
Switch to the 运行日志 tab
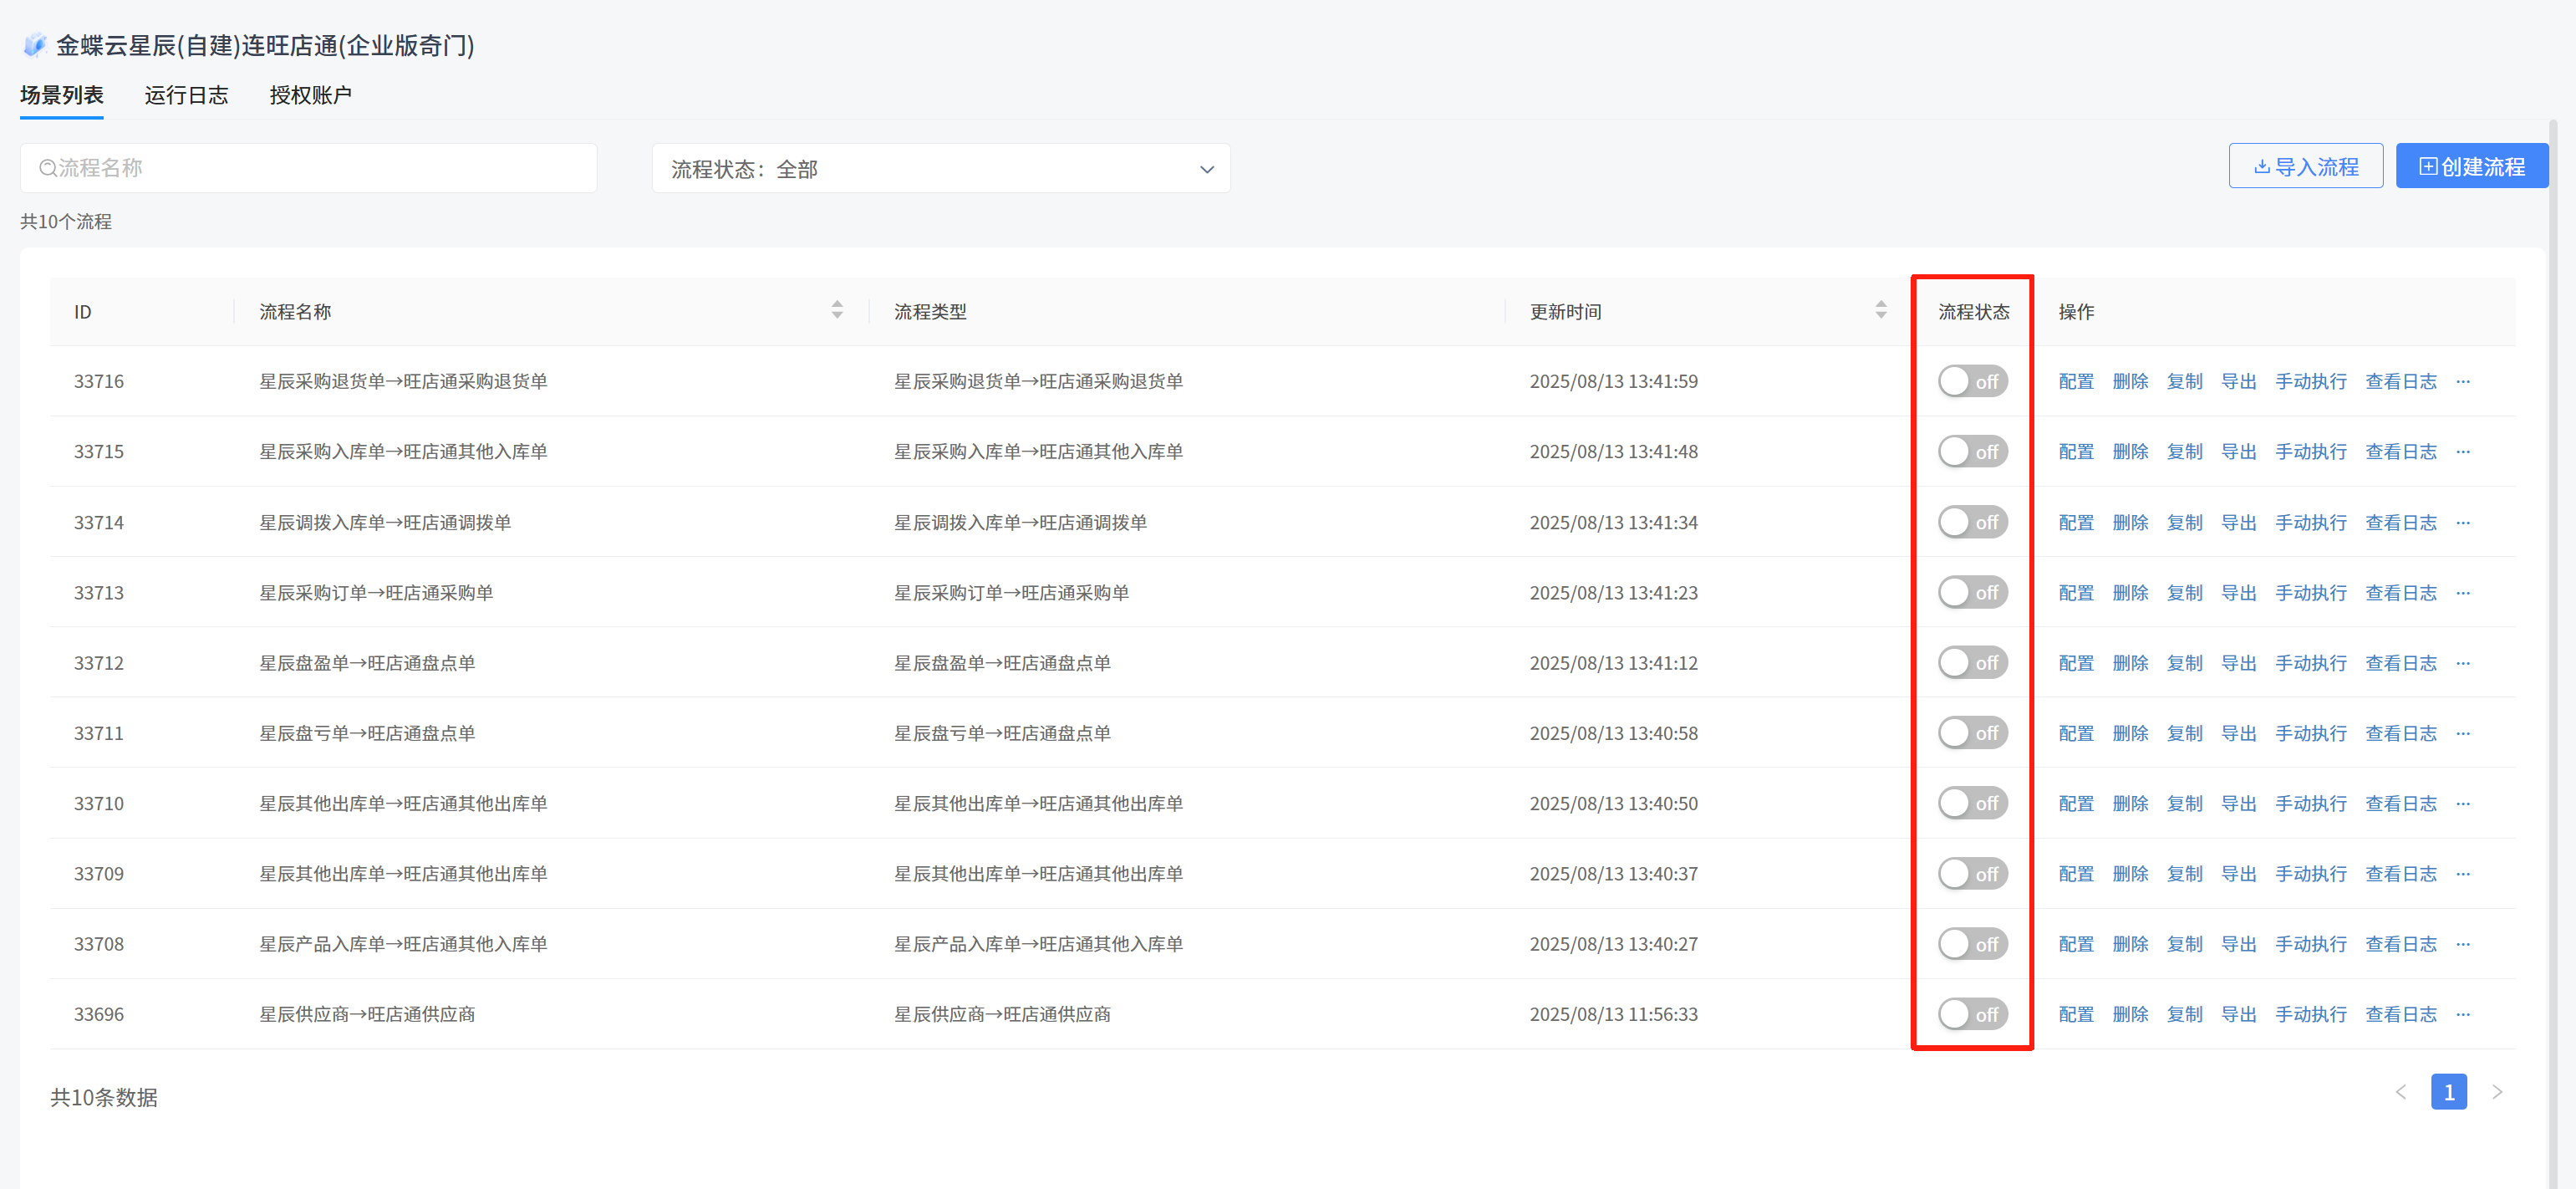pos(186,95)
